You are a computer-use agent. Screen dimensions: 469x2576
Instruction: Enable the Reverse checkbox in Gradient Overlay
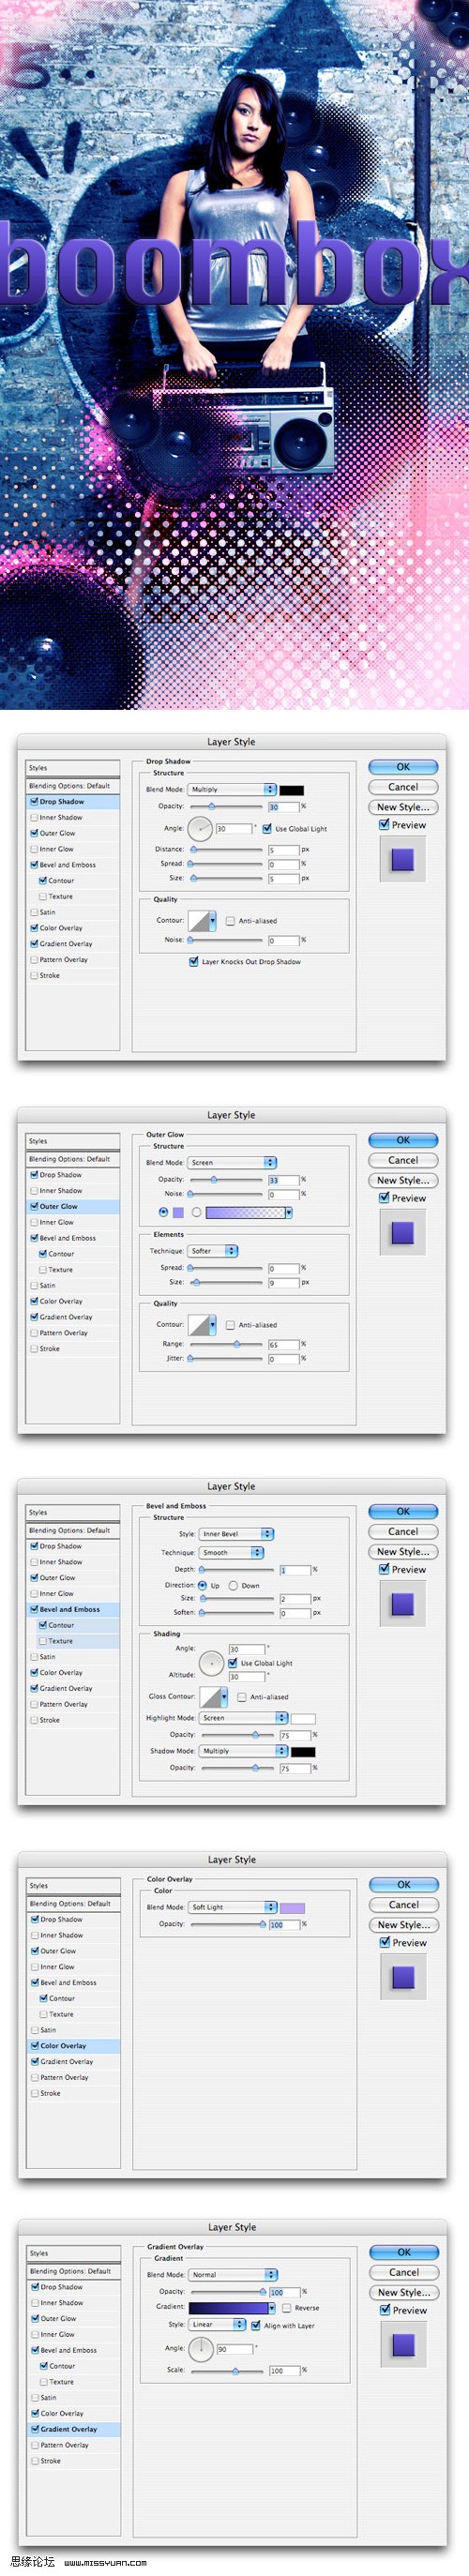click(x=287, y=2307)
